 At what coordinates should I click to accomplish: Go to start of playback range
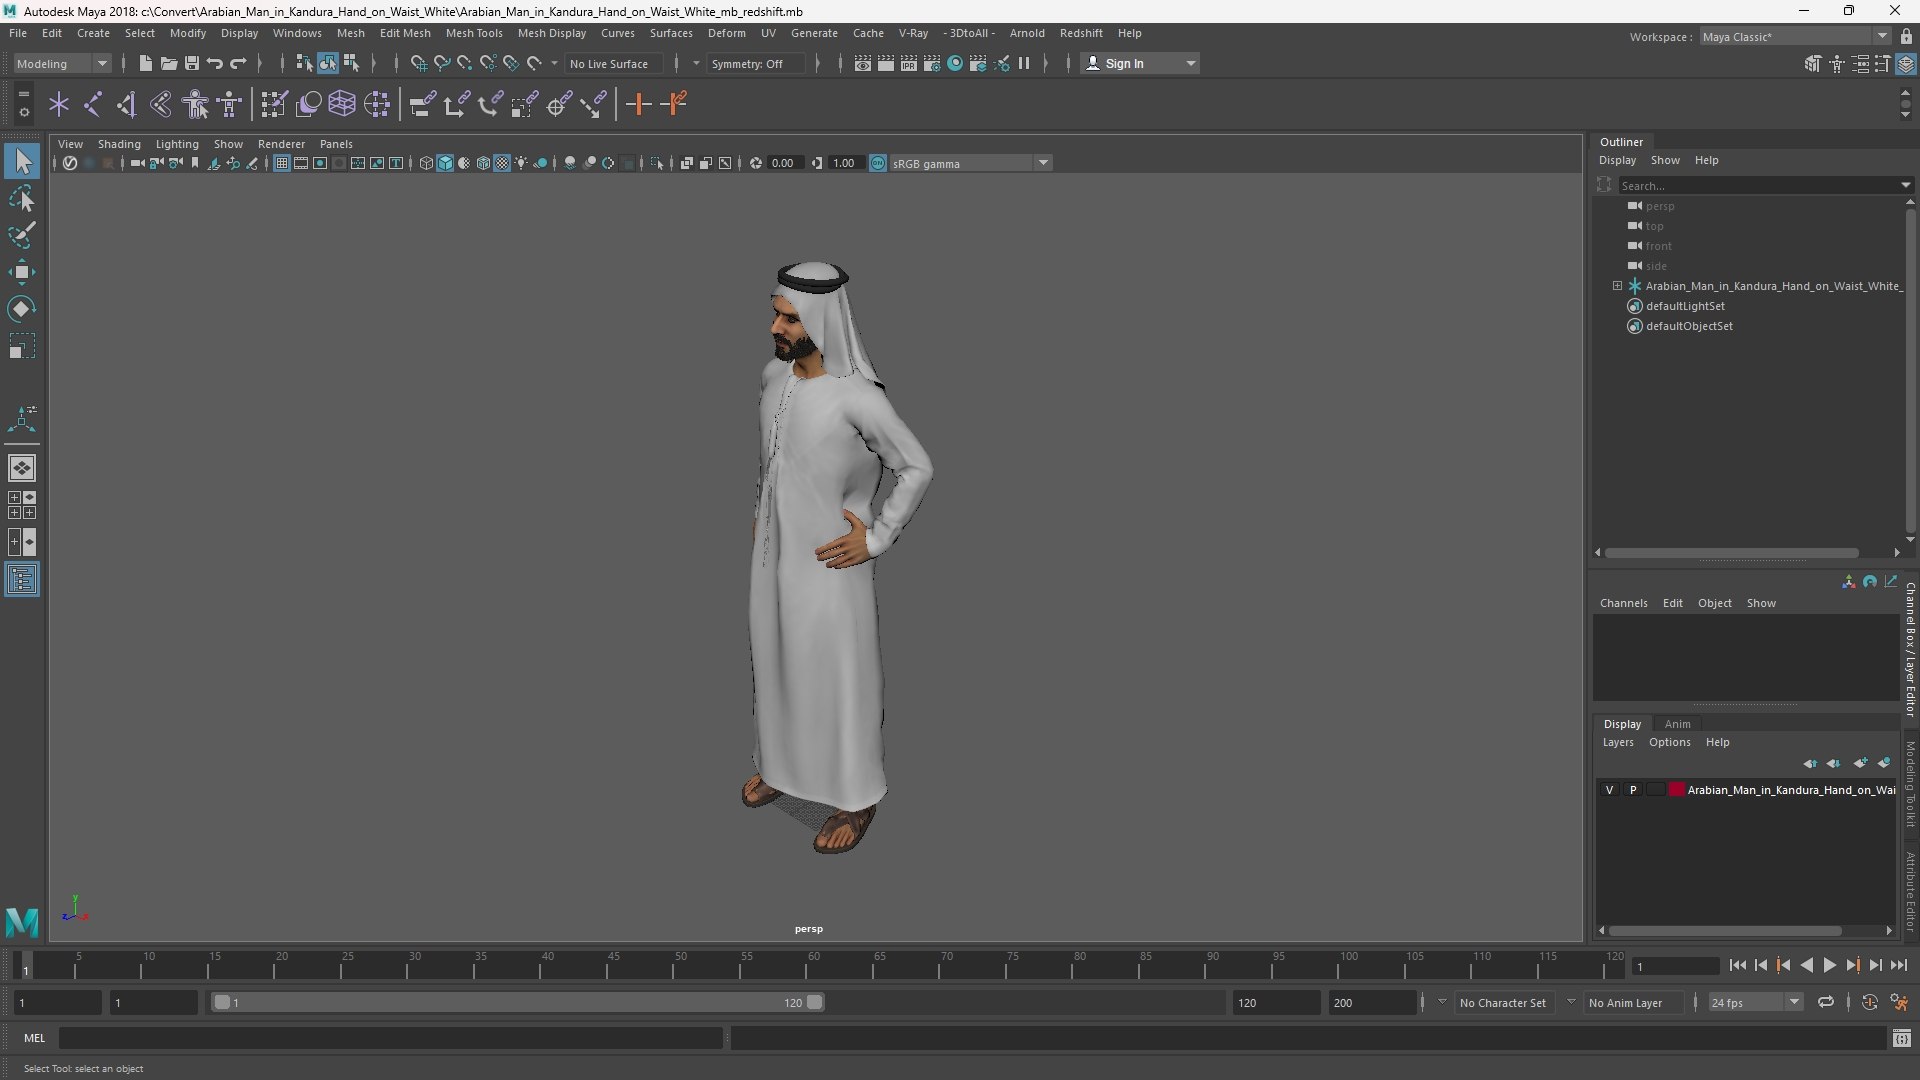point(1737,965)
